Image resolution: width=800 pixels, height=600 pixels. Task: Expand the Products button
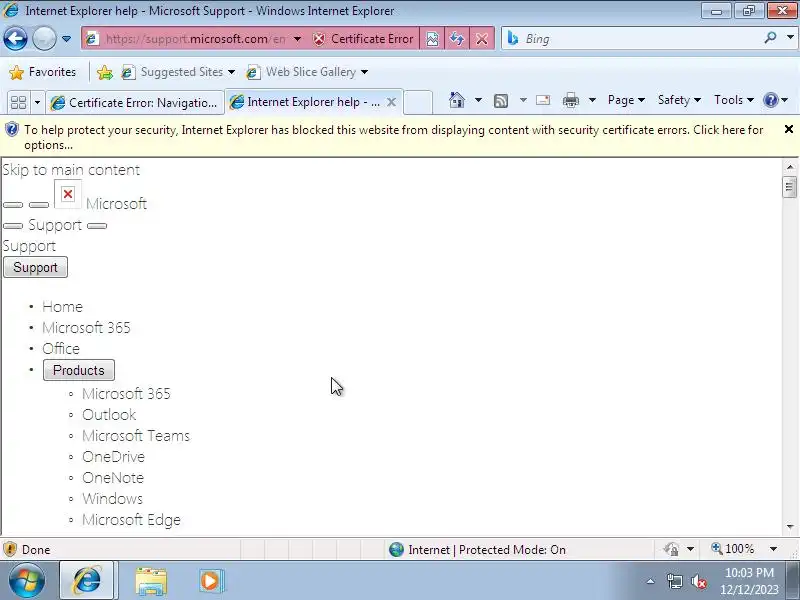pyautogui.click(x=79, y=370)
